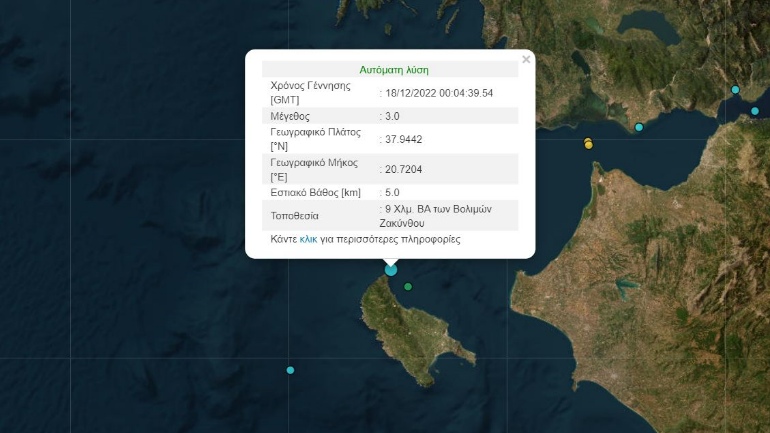Select the cyan marker nearest the right edge

point(755,111)
